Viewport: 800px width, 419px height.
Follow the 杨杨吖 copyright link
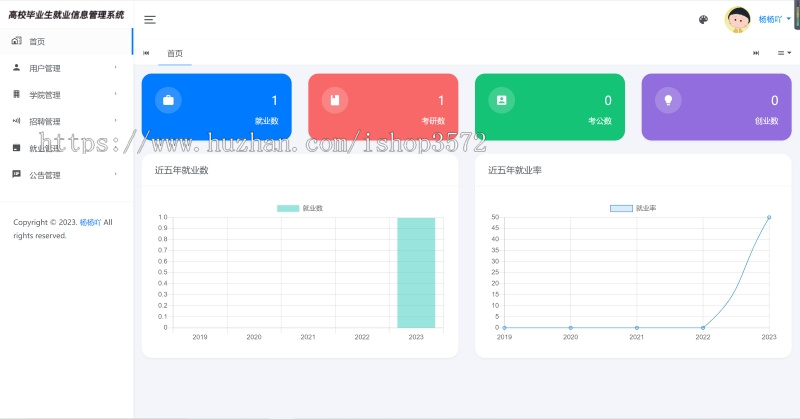pyautogui.click(x=90, y=222)
